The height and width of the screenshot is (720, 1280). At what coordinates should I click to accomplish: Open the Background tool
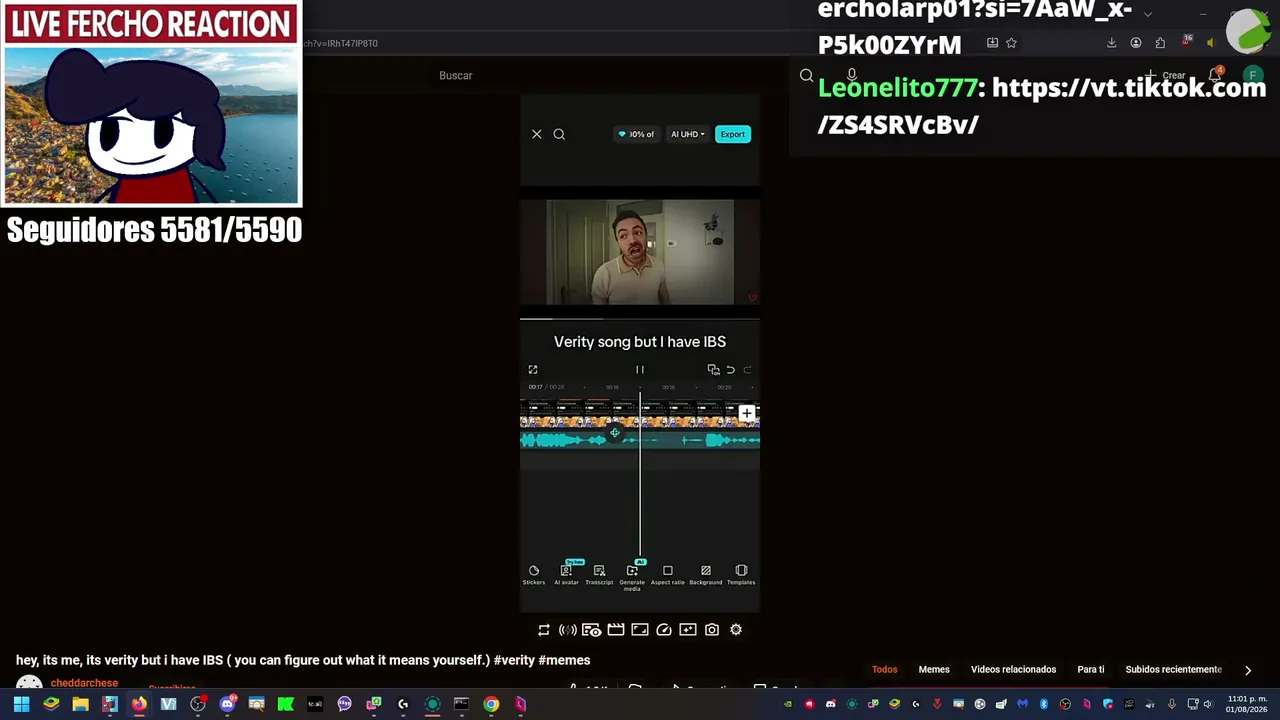pyautogui.click(x=705, y=575)
